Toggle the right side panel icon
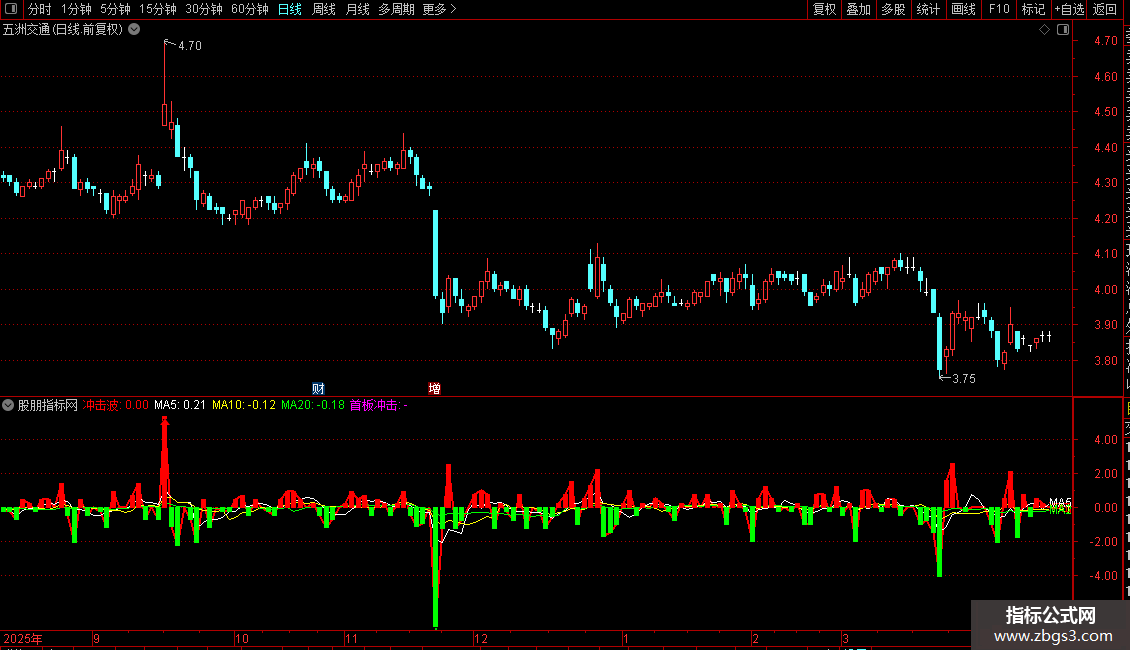This screenshot has width=1130, height=650. pyautogui.click(x=1063, y=30)
